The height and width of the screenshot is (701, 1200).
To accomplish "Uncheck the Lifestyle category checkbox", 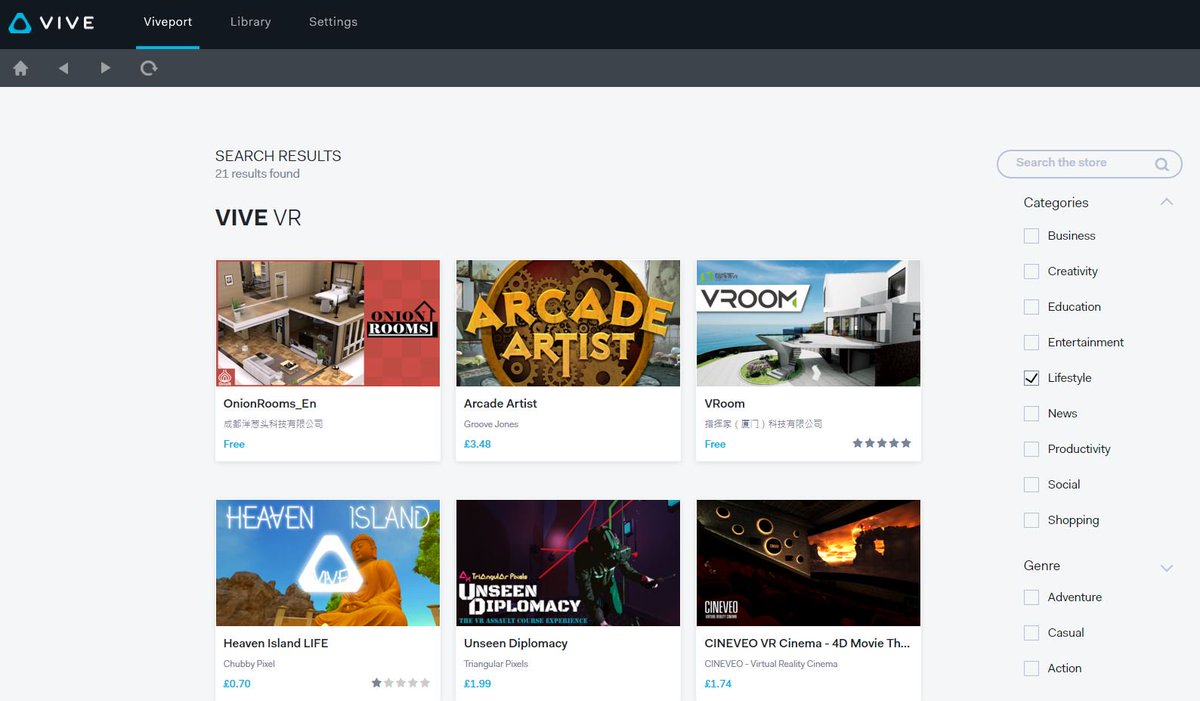I will [1031, 378].
